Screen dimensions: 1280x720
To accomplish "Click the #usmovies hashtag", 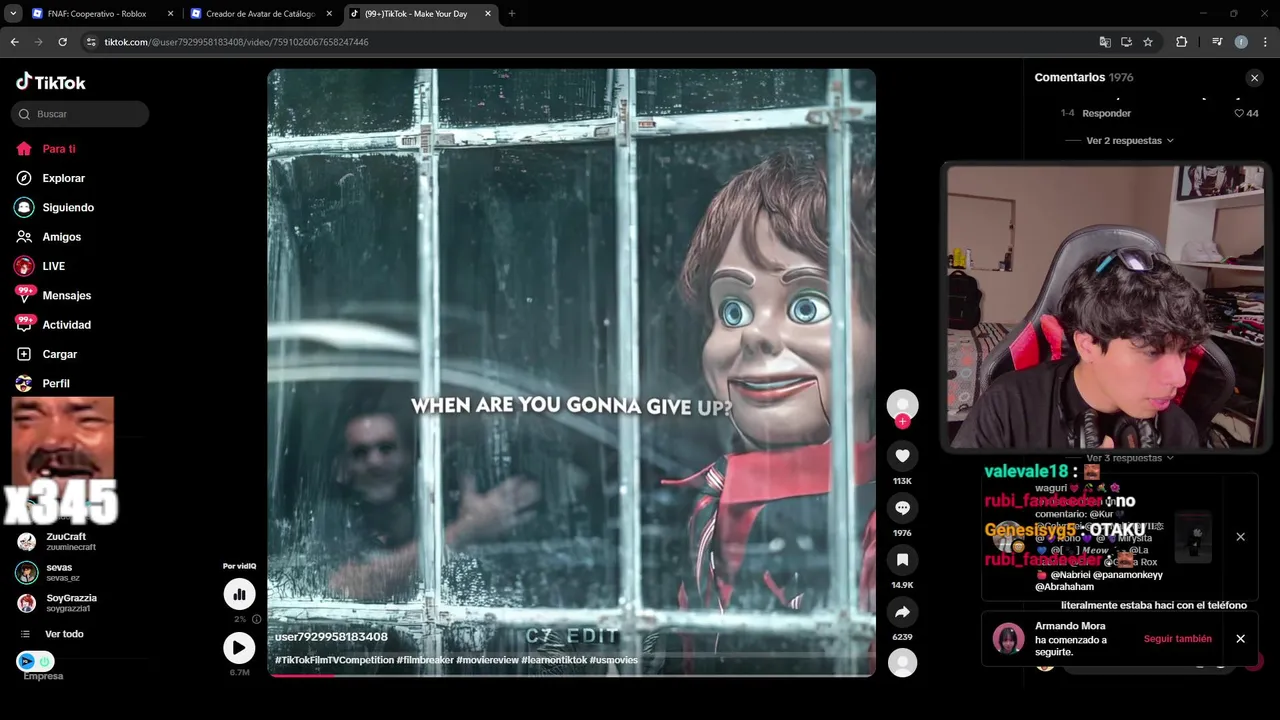I will pyautogui.click(x=613, y=660).
